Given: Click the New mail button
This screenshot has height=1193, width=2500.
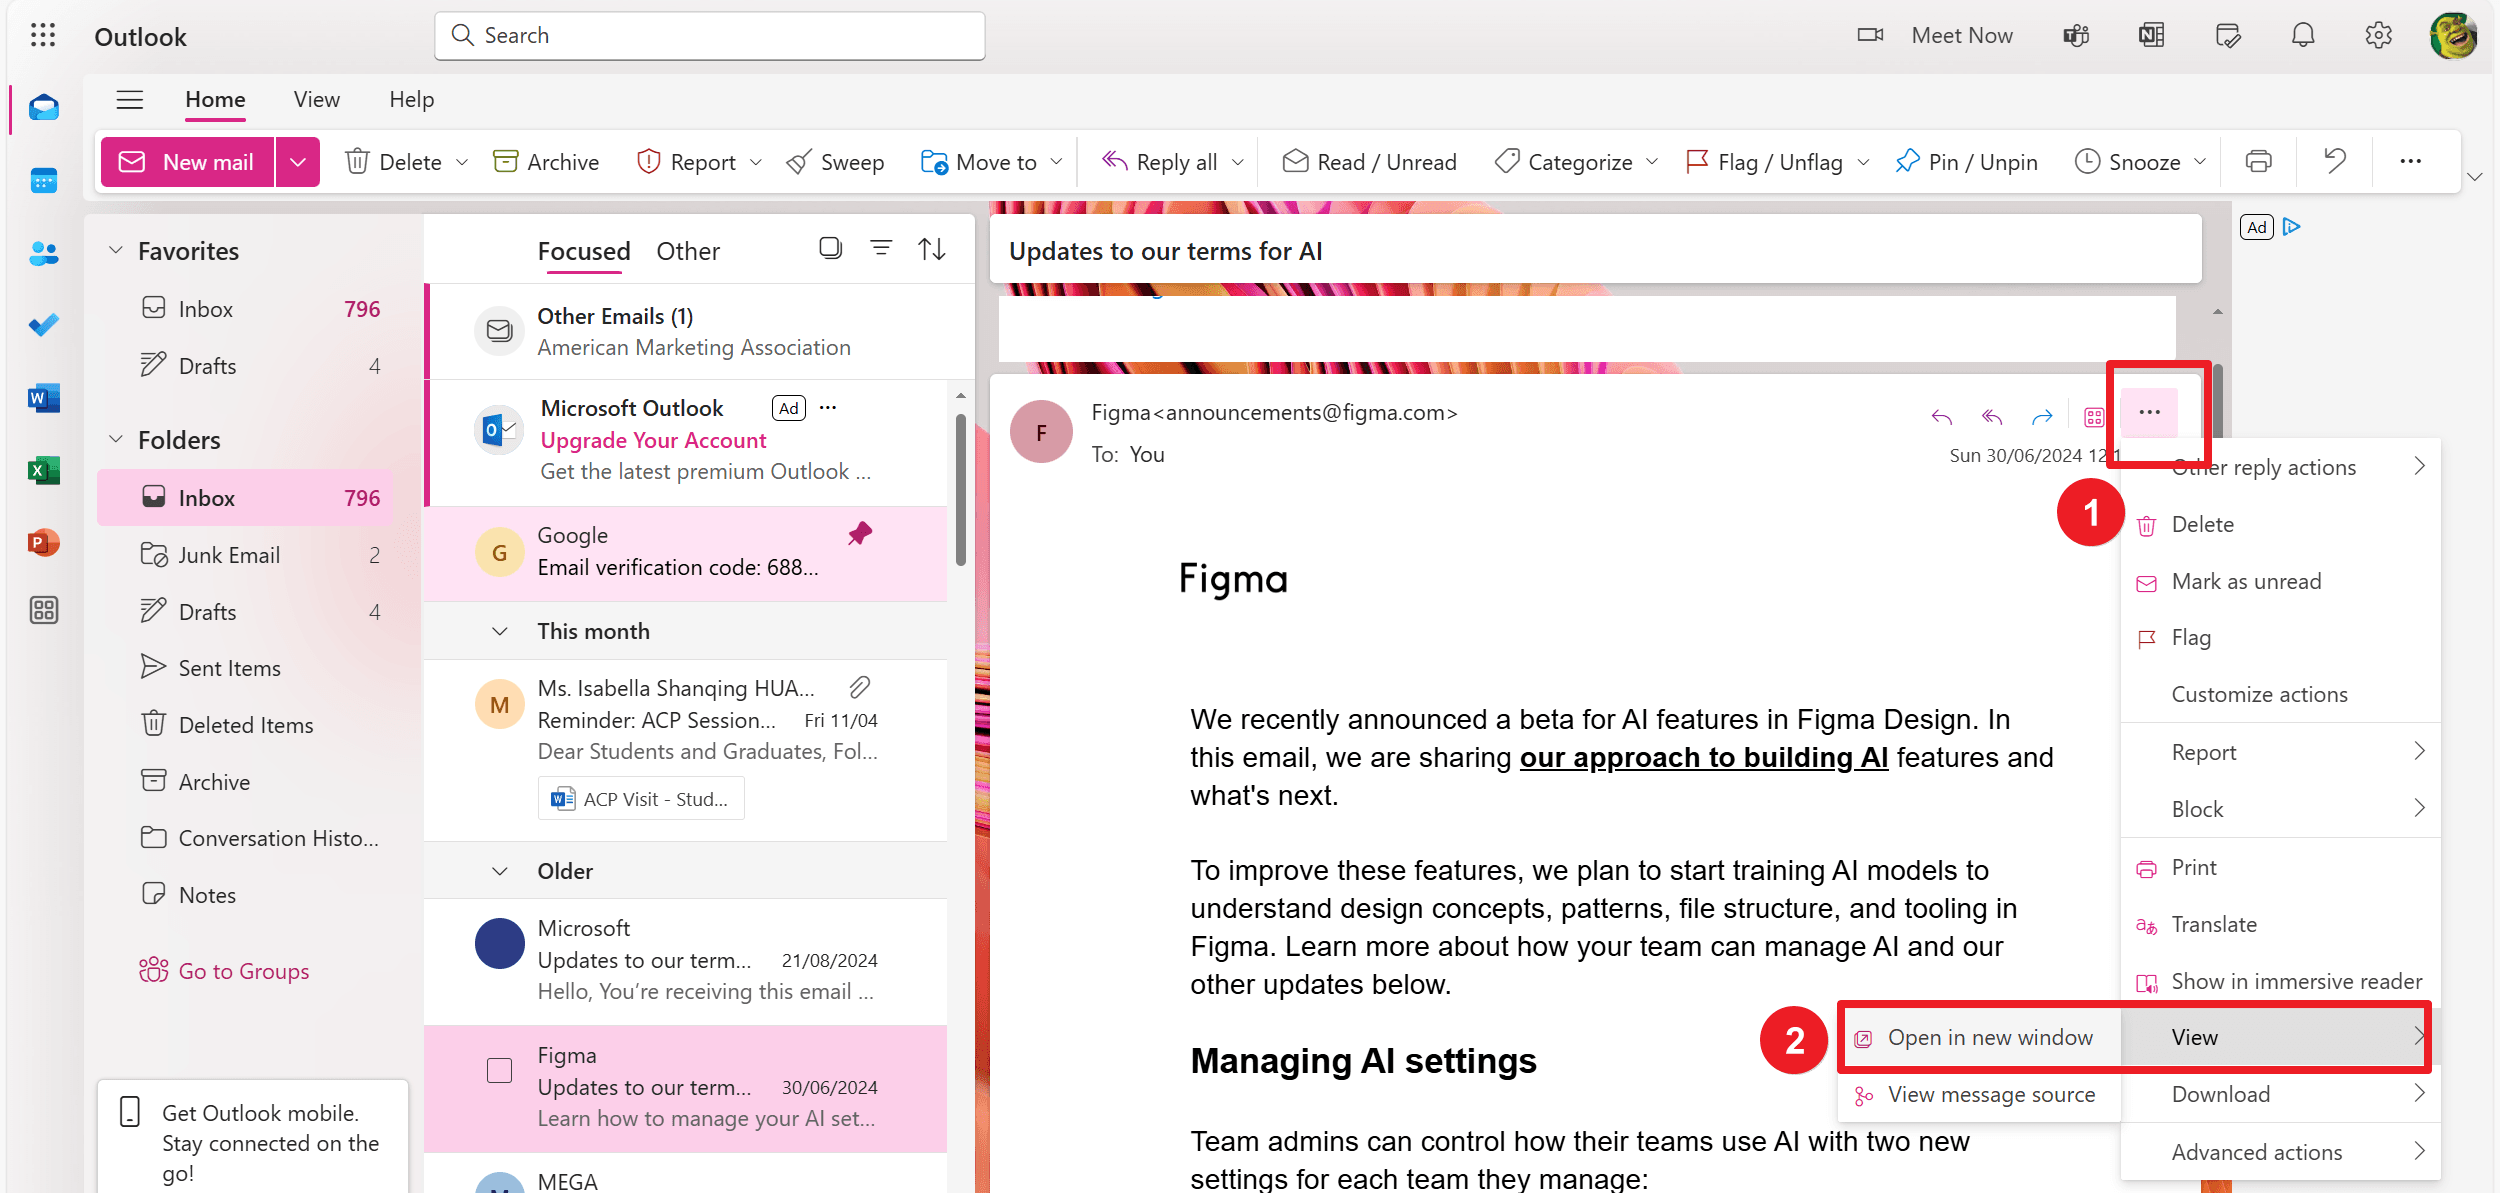Looking at the screenshot, I should point(188,161).
